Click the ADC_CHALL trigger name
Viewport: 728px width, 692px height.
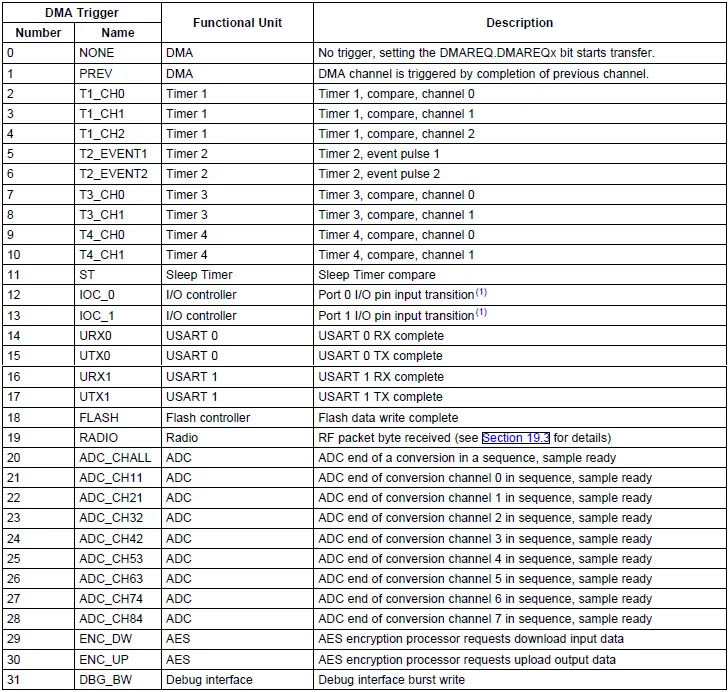(x=115, y=457)
